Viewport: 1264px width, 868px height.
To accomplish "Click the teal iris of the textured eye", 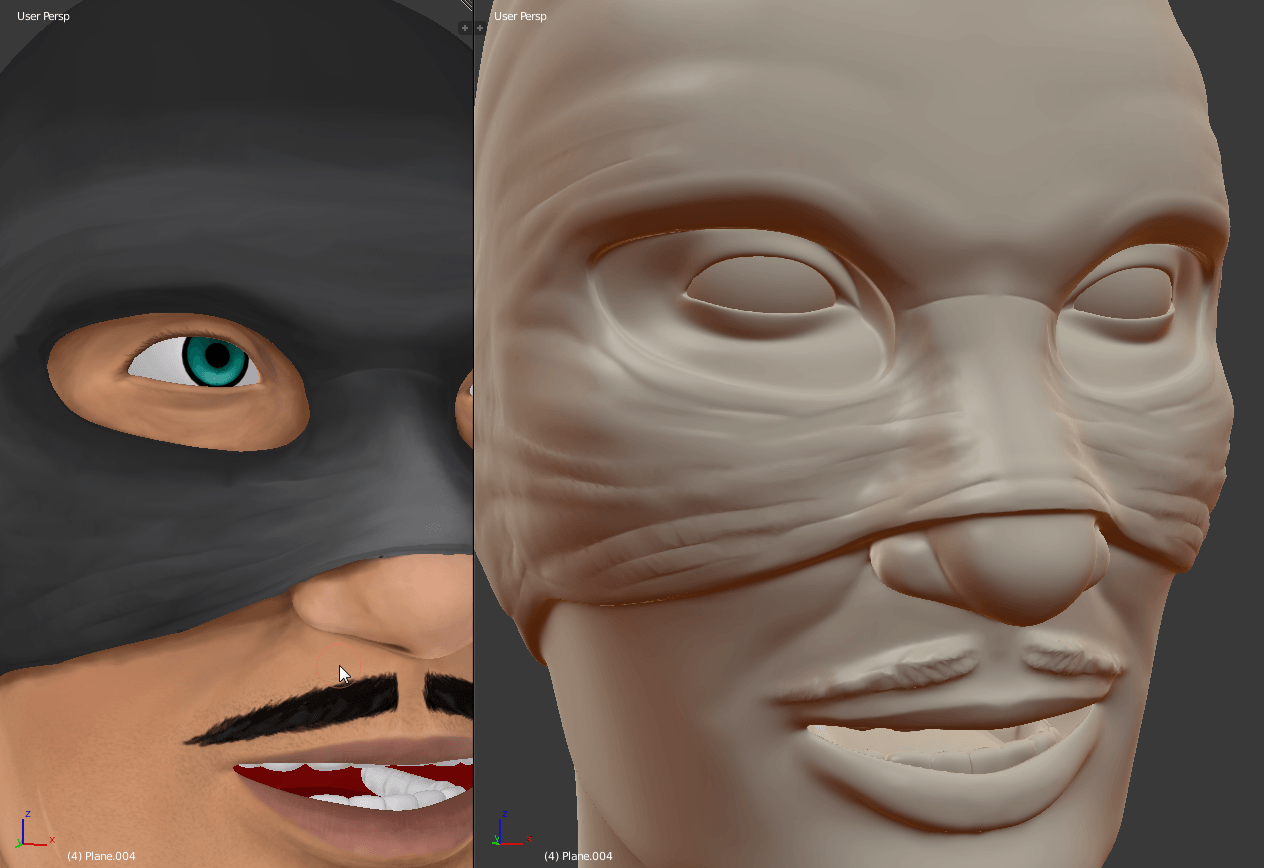I will click(x=230, y=362).
